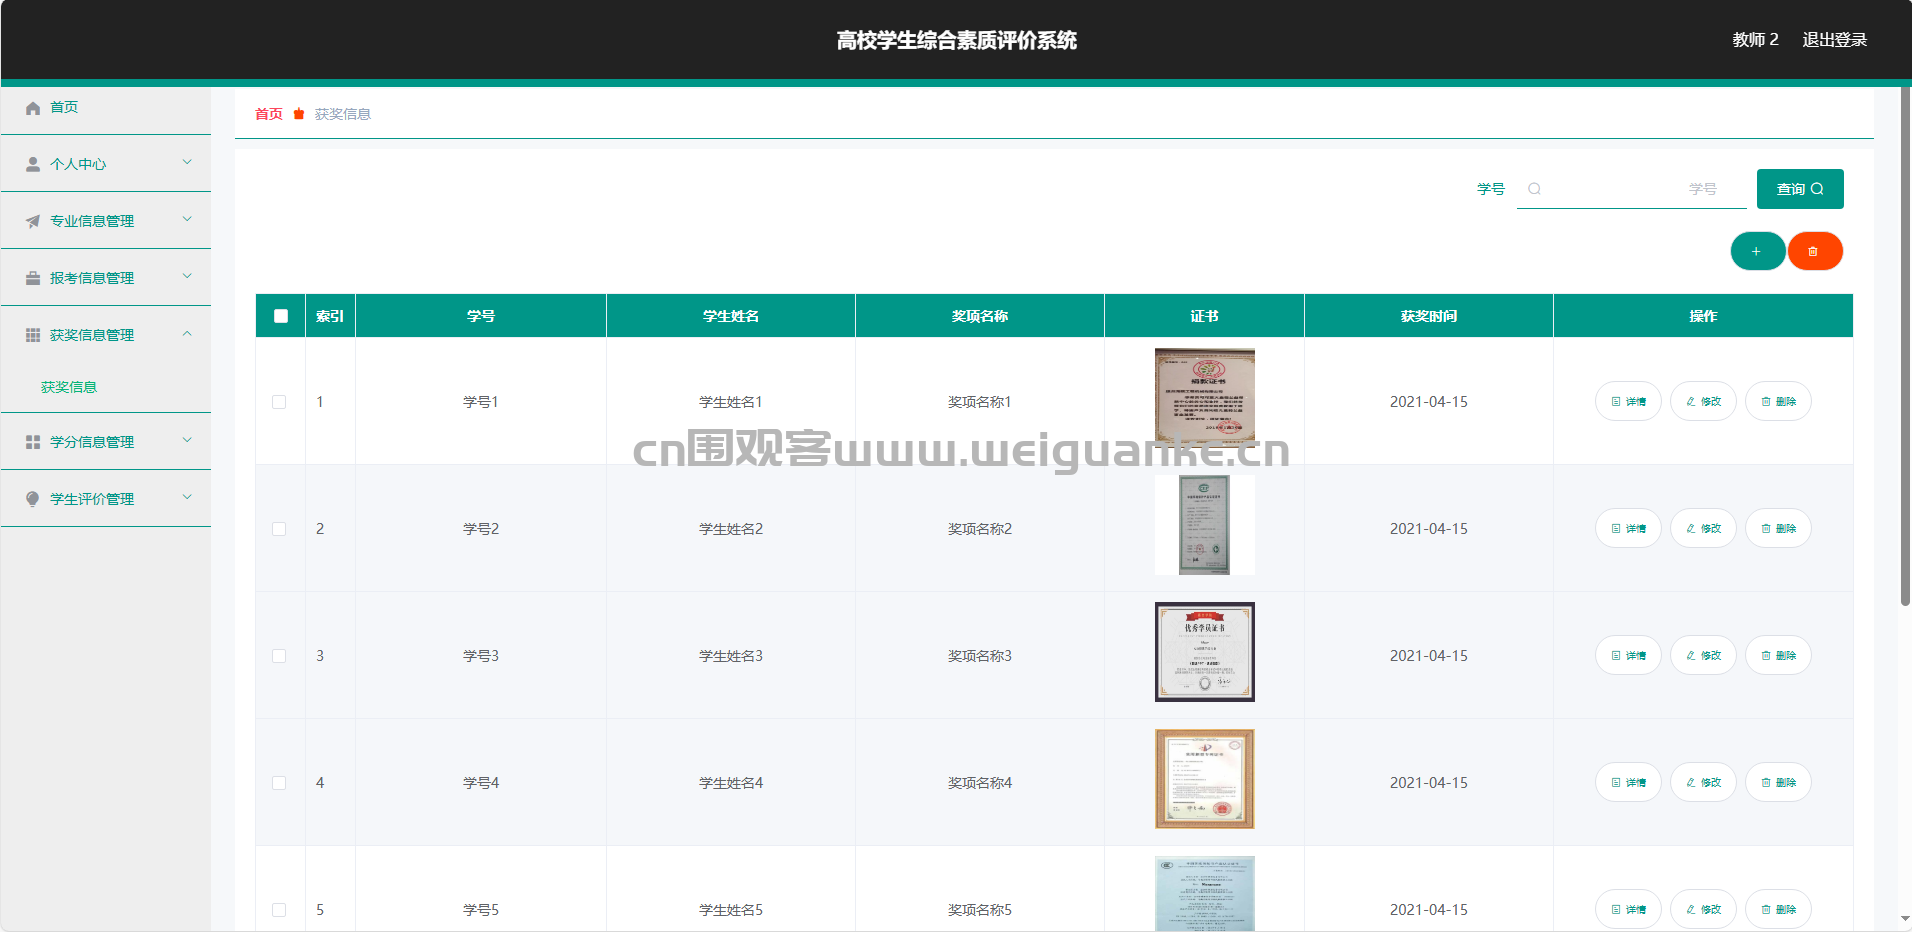Screen dimensions: 1912x932
Task: Open certificate thumbnail for 学号2
Action: pos(1205,525)
